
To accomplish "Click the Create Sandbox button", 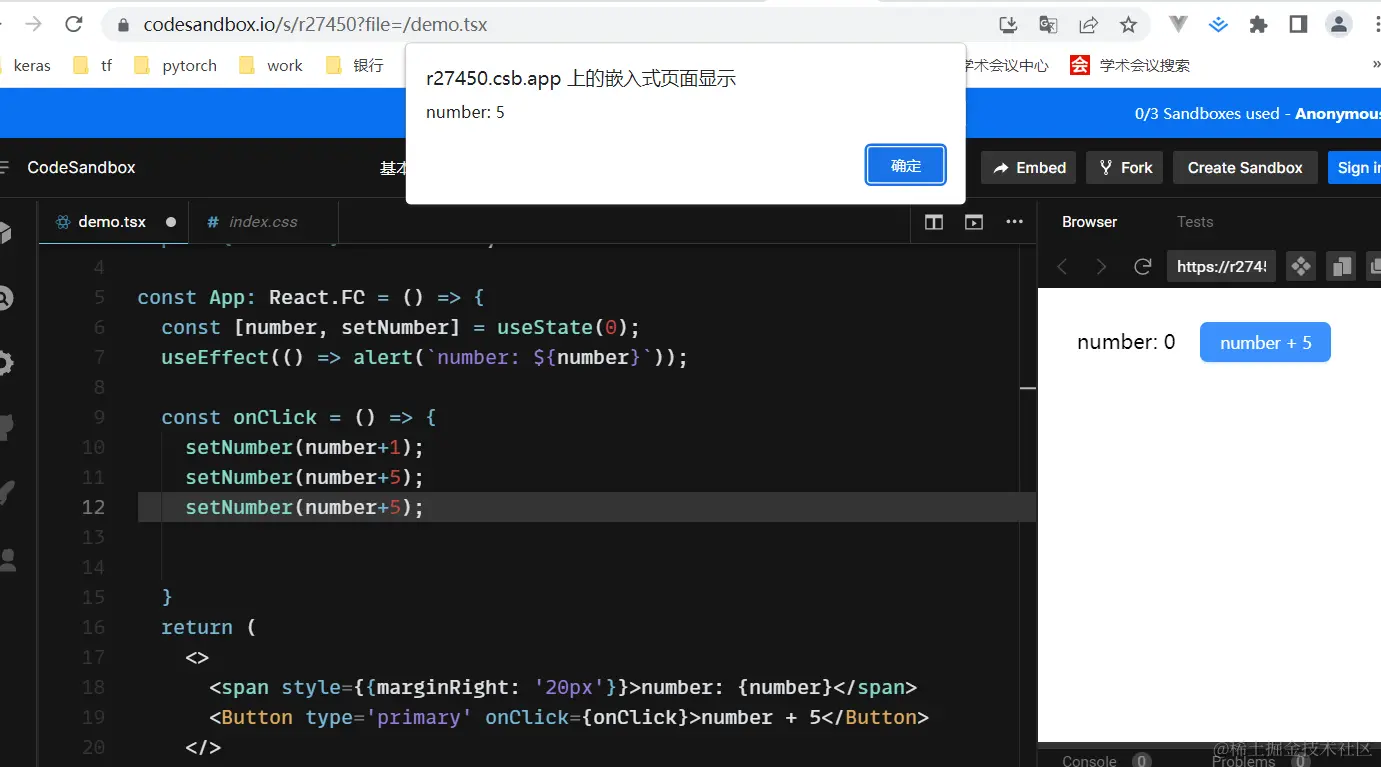I will [1245, 167].
